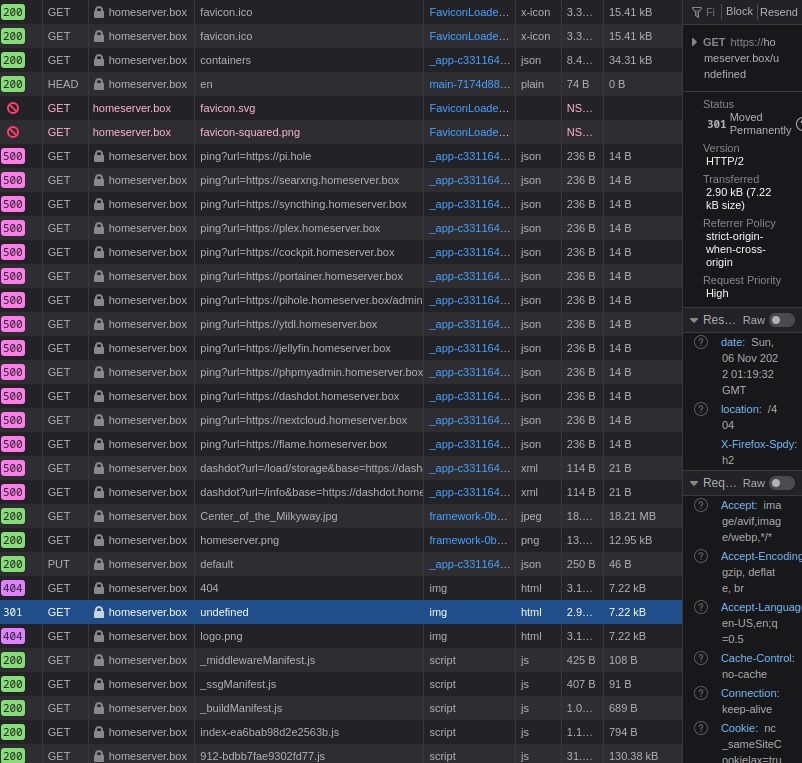Click the question mark beside the Cookie header
Viewport: 802px width, 763px height.
(701, 728)
